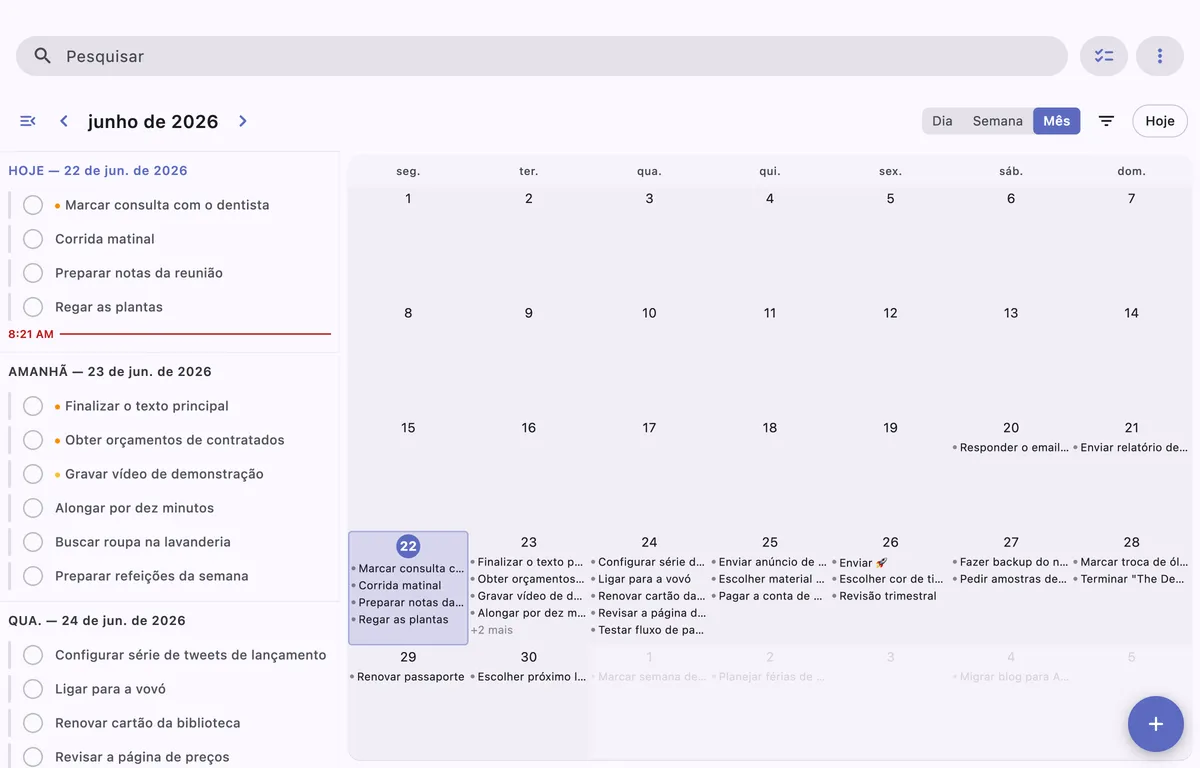Viewport: 1200px width, 768px height.
Task: Focus the Pesquisar search field
Action: (x=542, y=56)
